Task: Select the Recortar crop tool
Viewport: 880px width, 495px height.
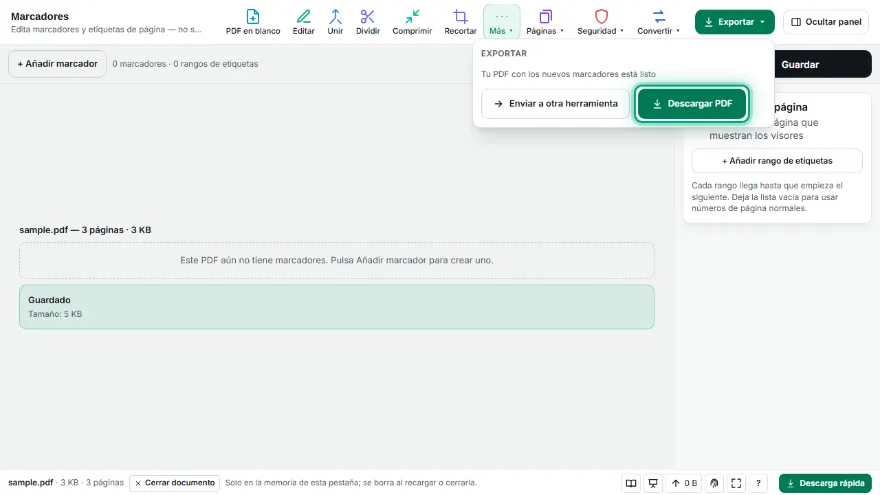Action: tap(460, 22)
